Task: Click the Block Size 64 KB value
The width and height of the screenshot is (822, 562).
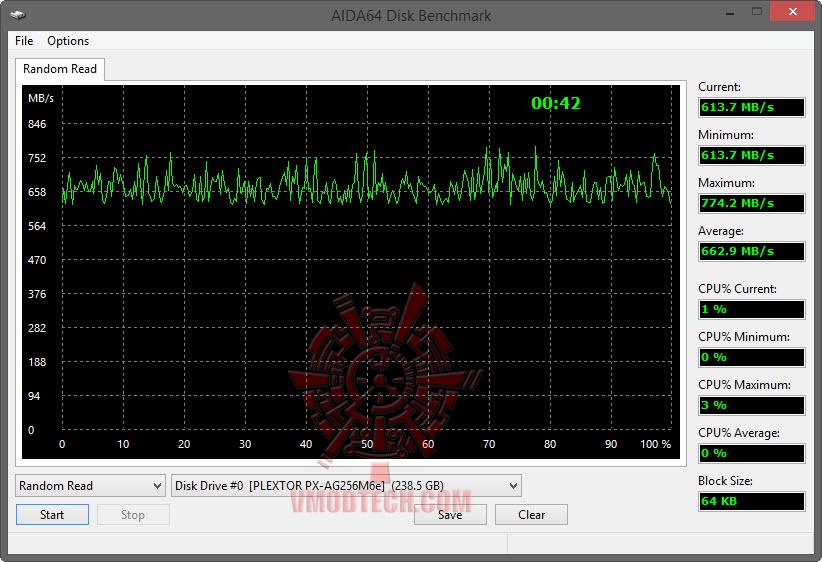Action: pyautogui.click(x=752, y=501)
